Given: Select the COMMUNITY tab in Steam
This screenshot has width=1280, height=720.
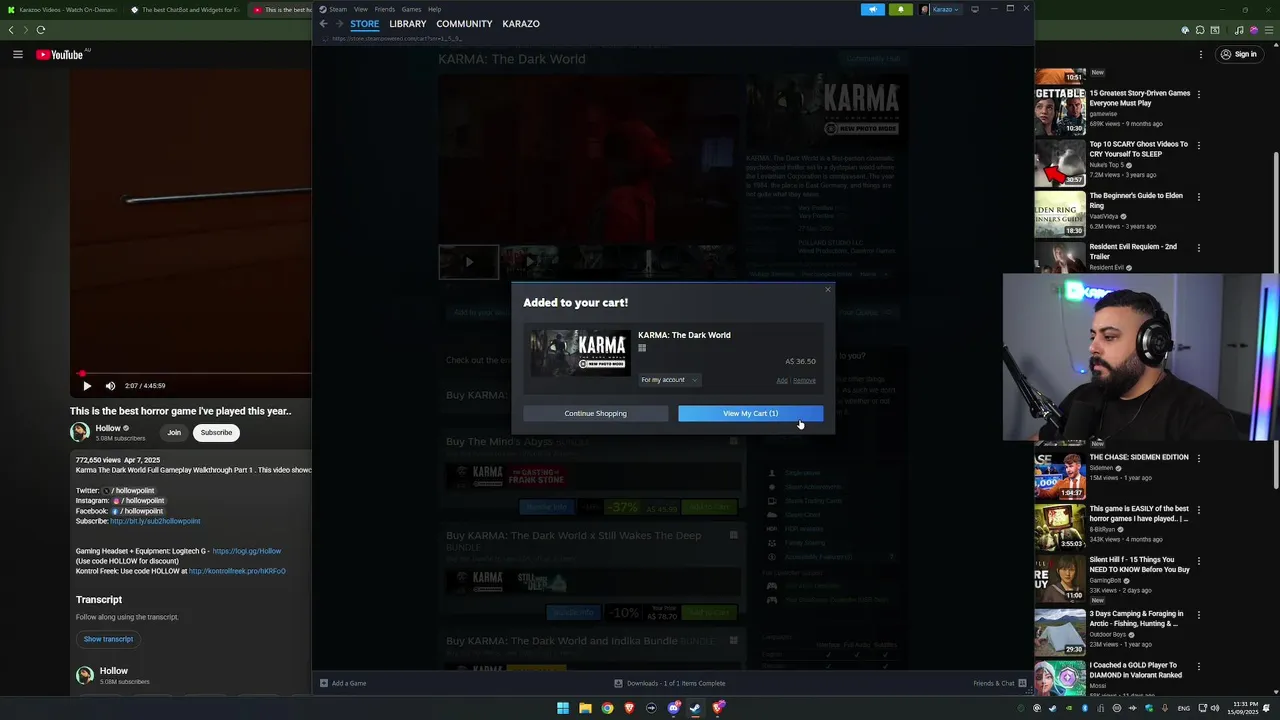Looking at the screenshot, I should [x=464, y=23].
